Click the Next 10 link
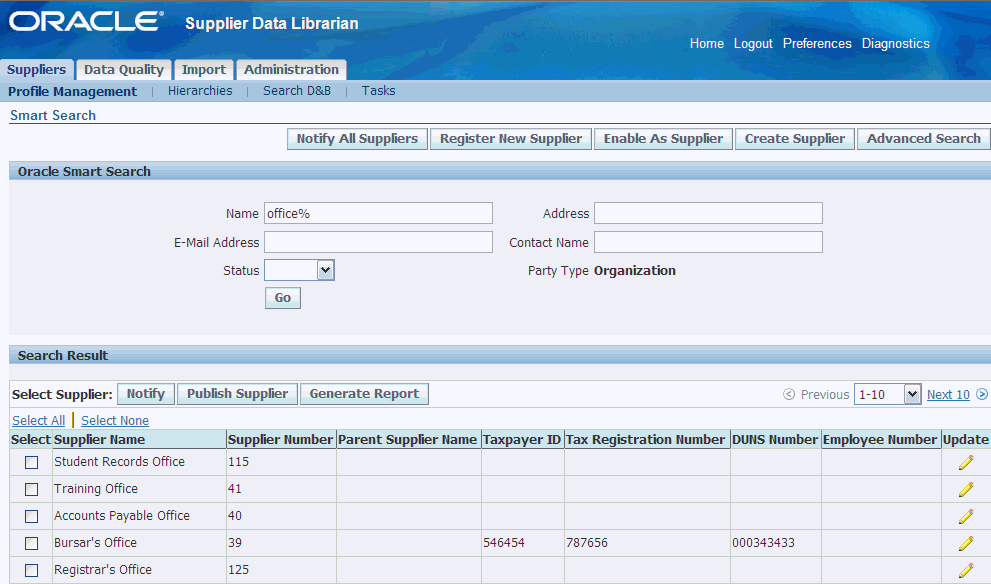 coord(948,394)
